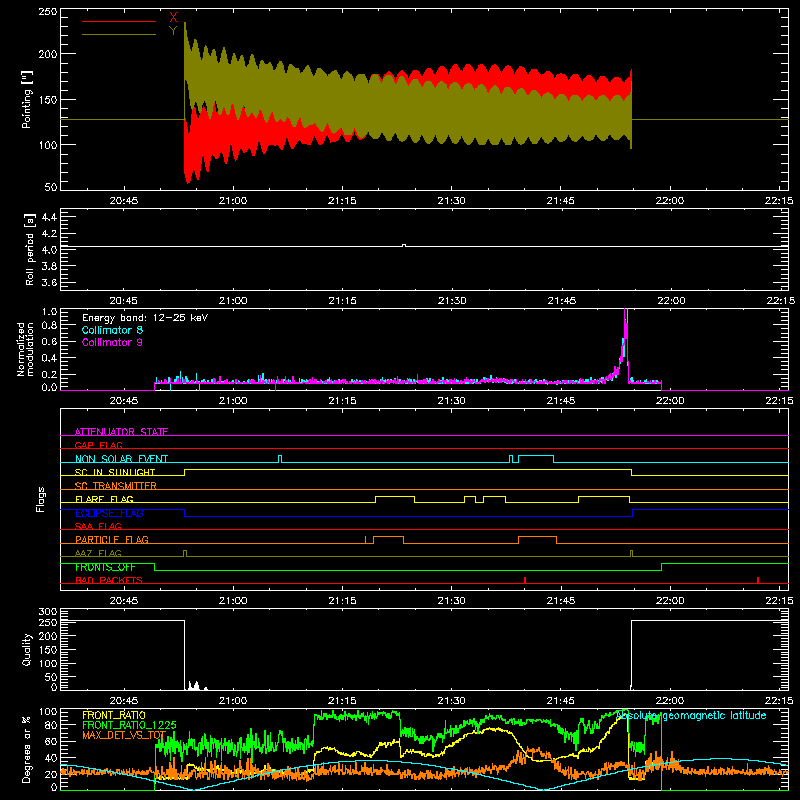
Task: Click the 3.6 tick on Roll period axis
Action: coord(49,282)
